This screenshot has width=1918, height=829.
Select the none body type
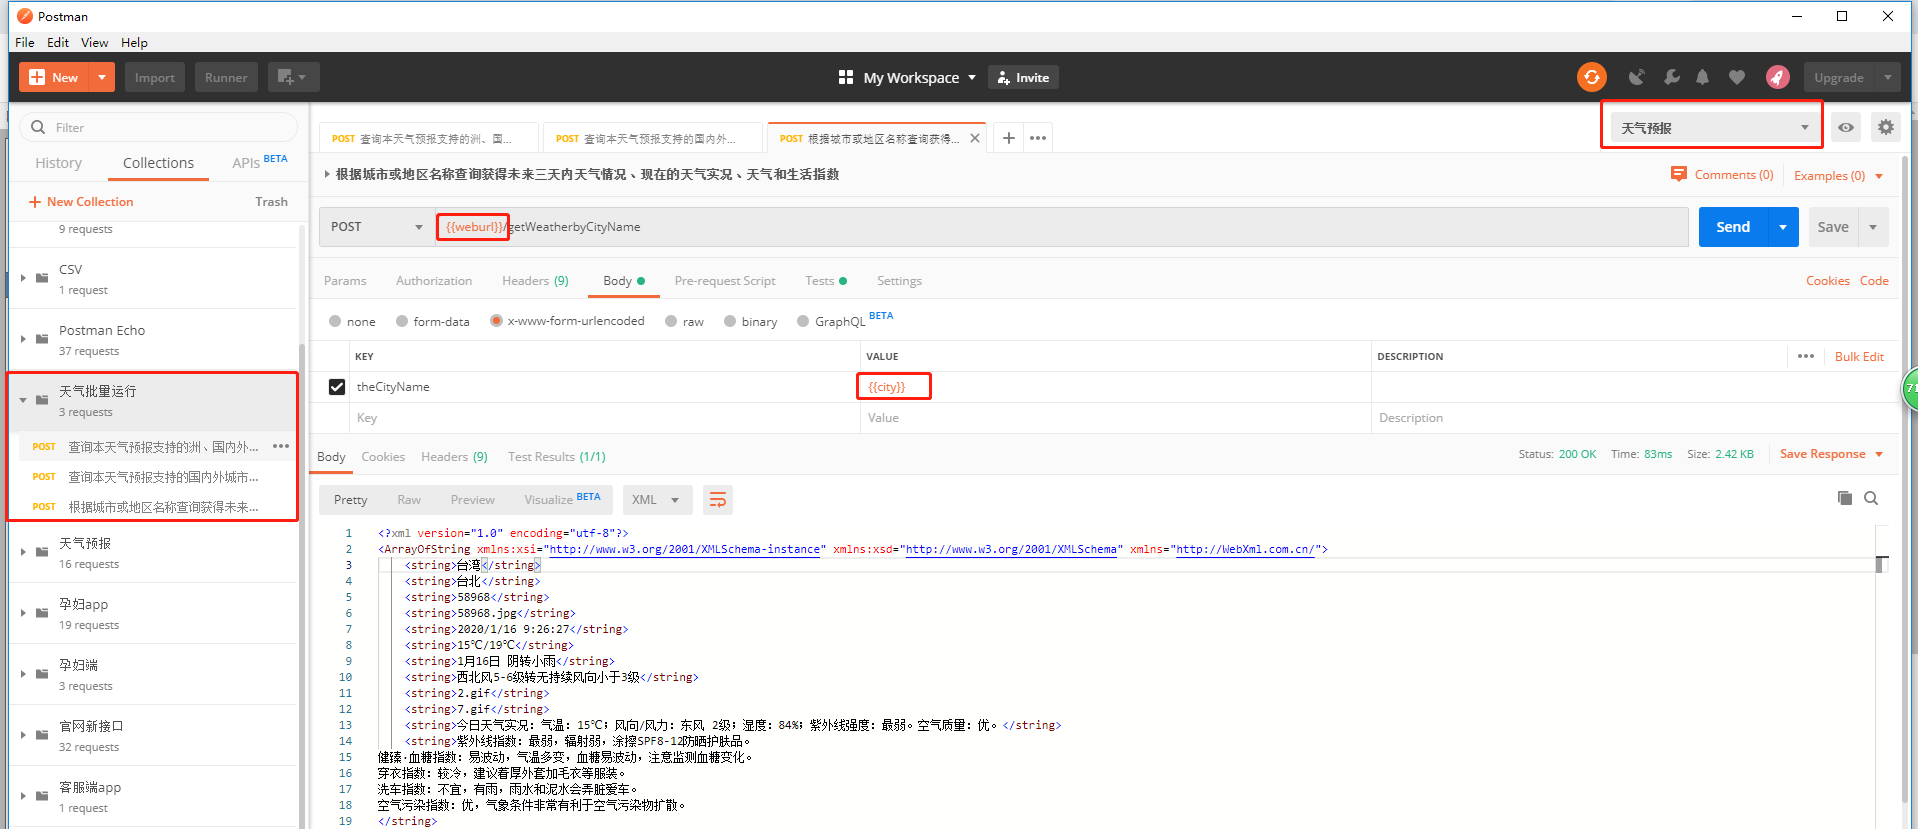[335, 321]
